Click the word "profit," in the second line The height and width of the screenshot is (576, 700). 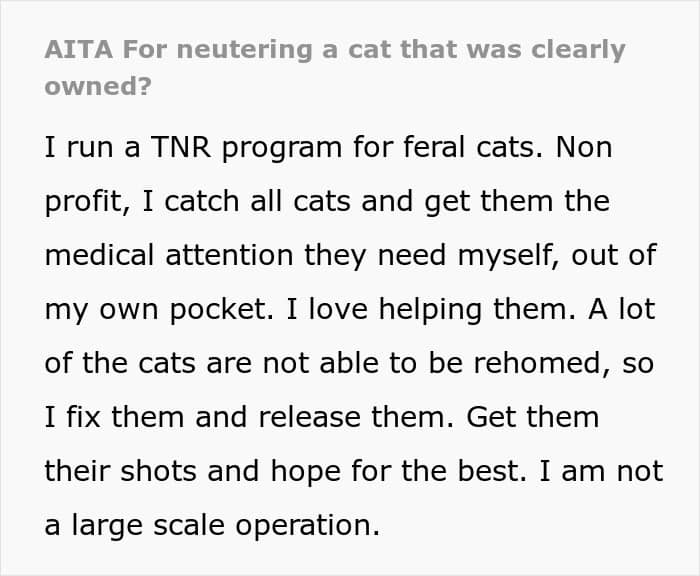pyautogui.click(x=88, y=203)
